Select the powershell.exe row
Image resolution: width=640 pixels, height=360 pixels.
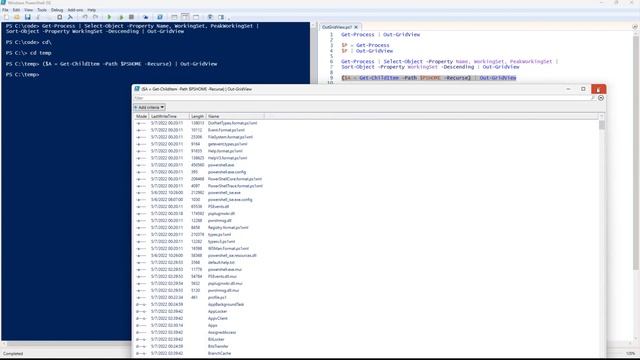pos(366,165)
